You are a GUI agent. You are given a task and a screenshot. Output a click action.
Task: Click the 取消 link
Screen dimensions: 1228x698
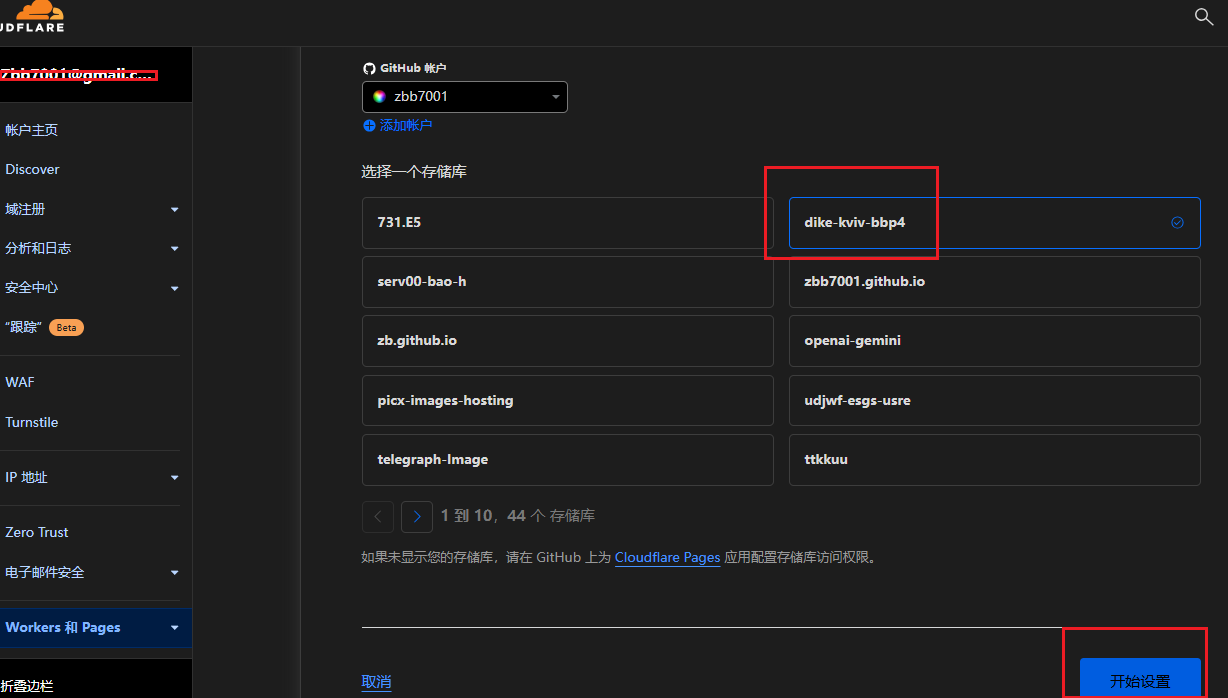pos(376,682)
